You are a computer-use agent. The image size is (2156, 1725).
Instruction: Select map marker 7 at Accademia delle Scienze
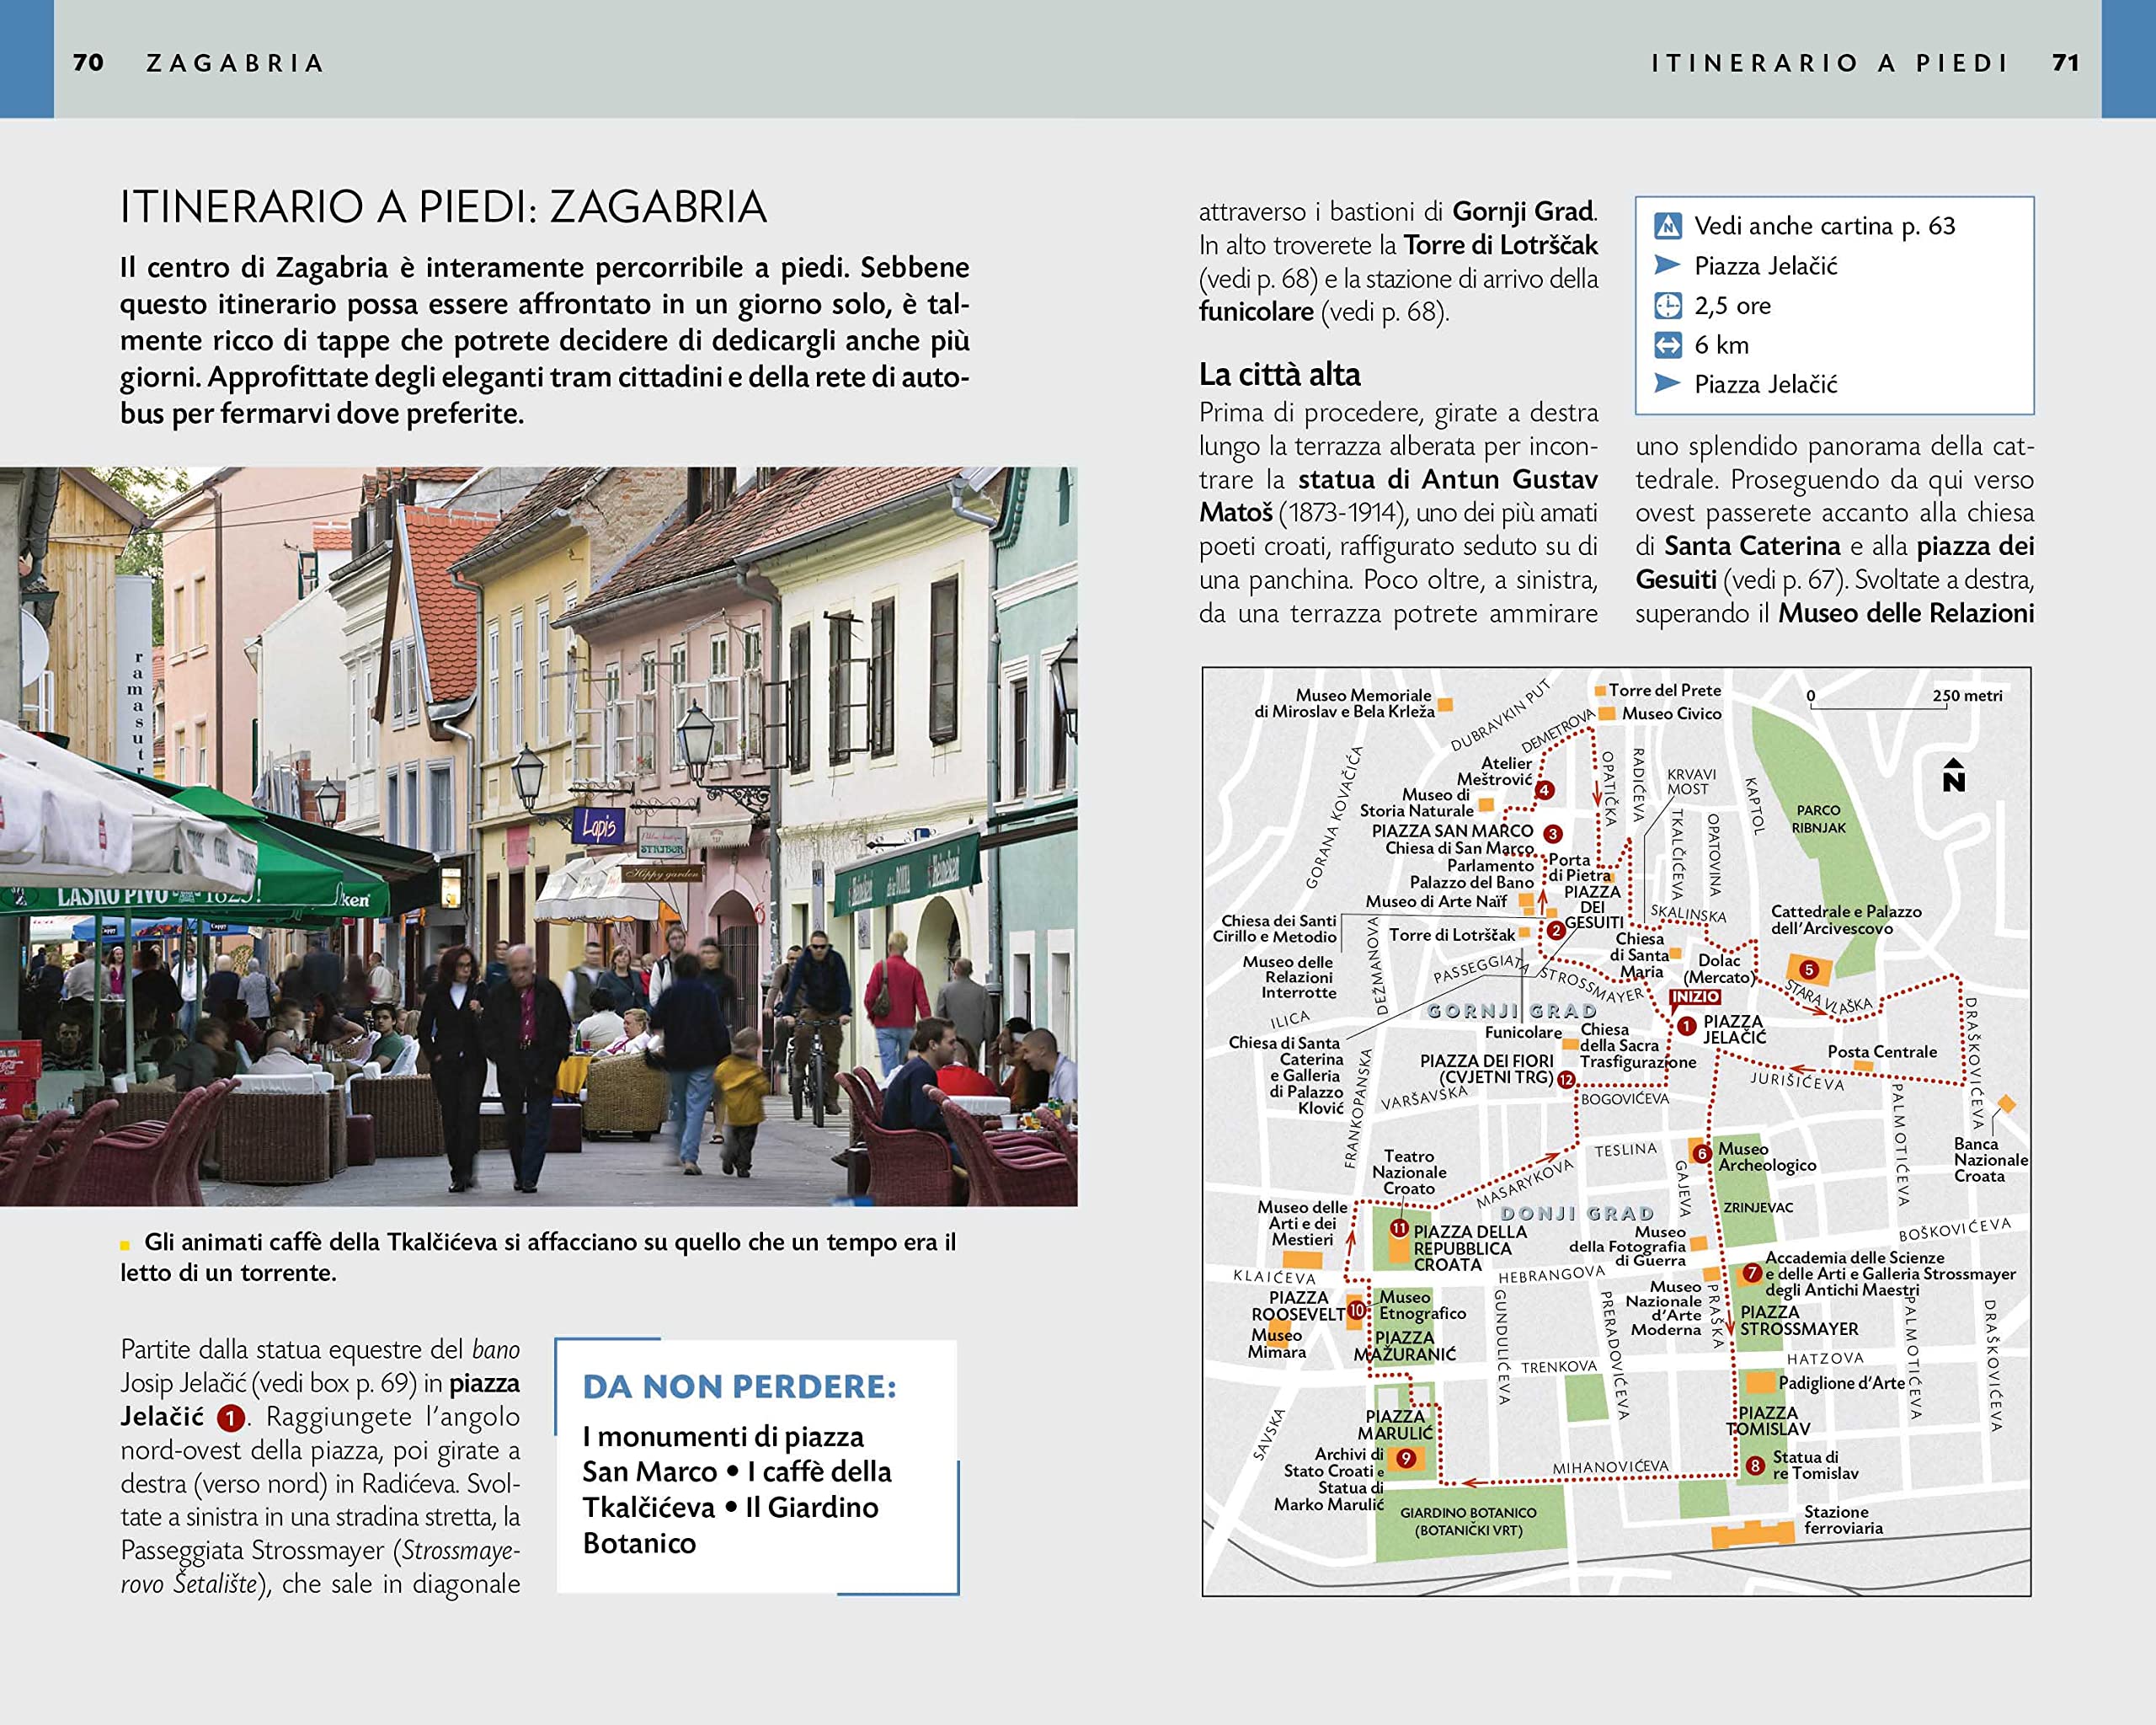pyautogui.click(x=1752, y=1273)
